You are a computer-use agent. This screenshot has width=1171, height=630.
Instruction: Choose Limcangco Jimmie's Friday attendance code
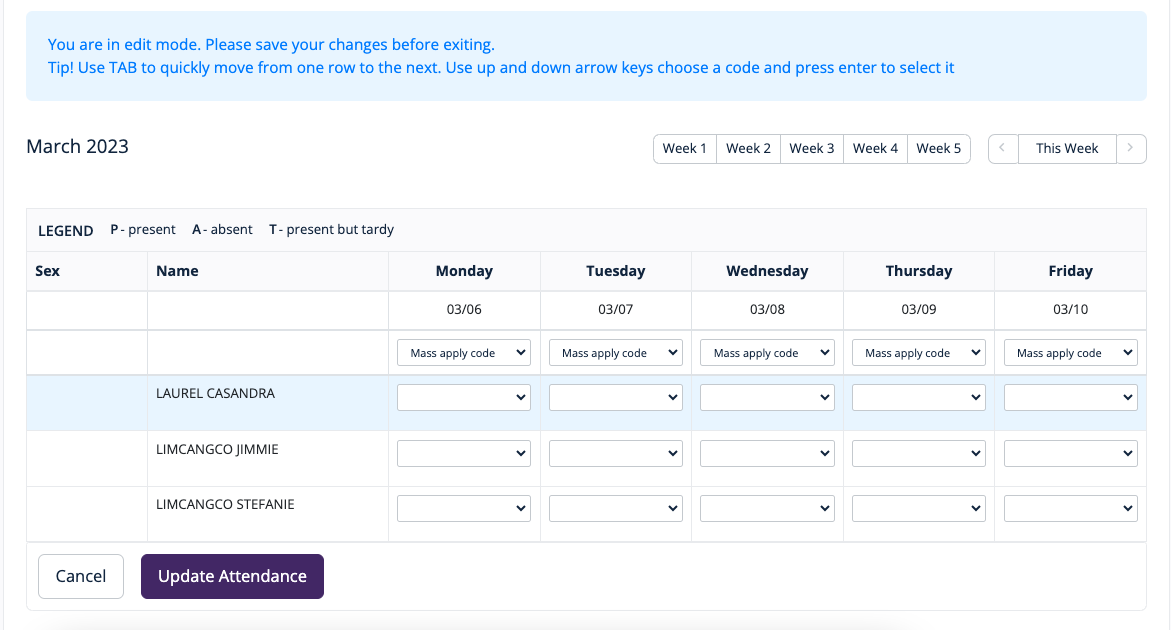point(1070,453)
